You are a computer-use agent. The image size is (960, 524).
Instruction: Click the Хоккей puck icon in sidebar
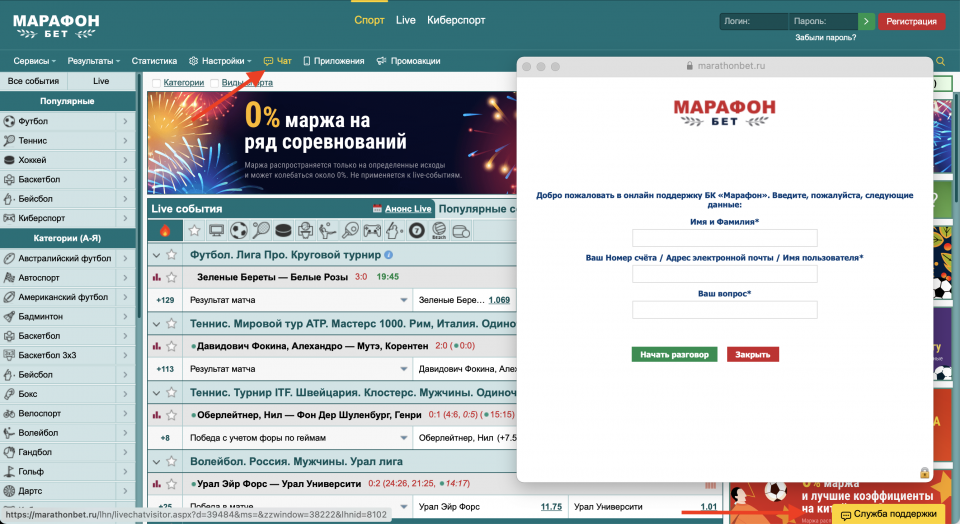click(9, 160)
